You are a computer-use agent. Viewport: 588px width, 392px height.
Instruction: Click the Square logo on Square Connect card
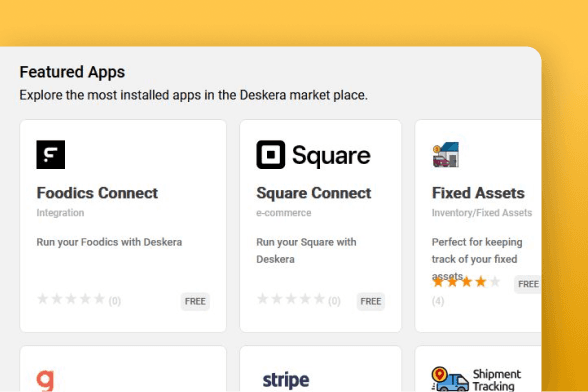[314, 155]
